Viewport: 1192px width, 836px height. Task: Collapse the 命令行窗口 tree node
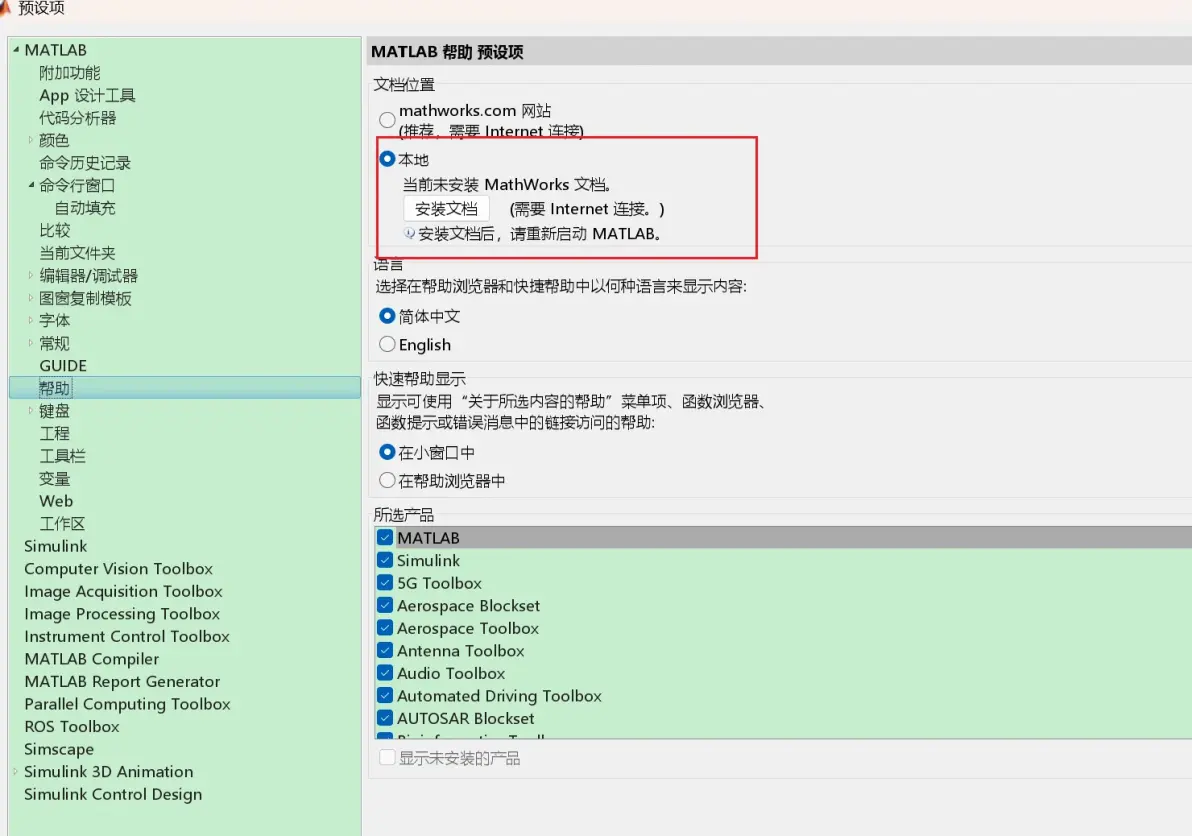[31, 185]
